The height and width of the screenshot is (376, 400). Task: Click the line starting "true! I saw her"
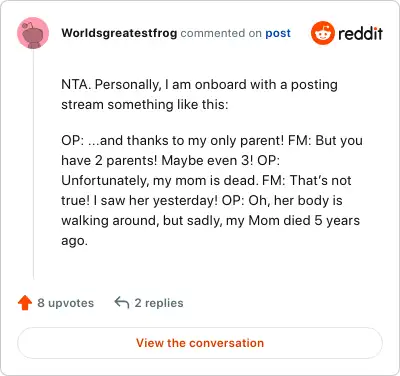[202, 201]
